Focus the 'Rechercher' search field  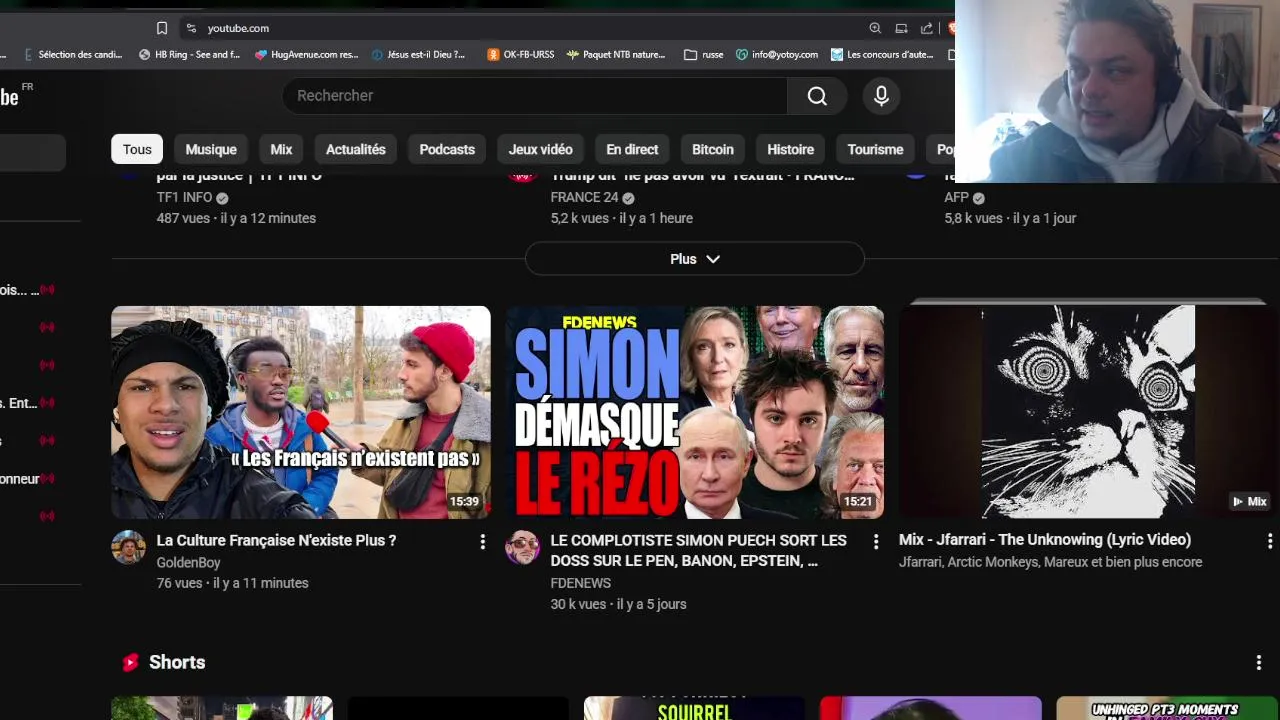pos(535,95)
